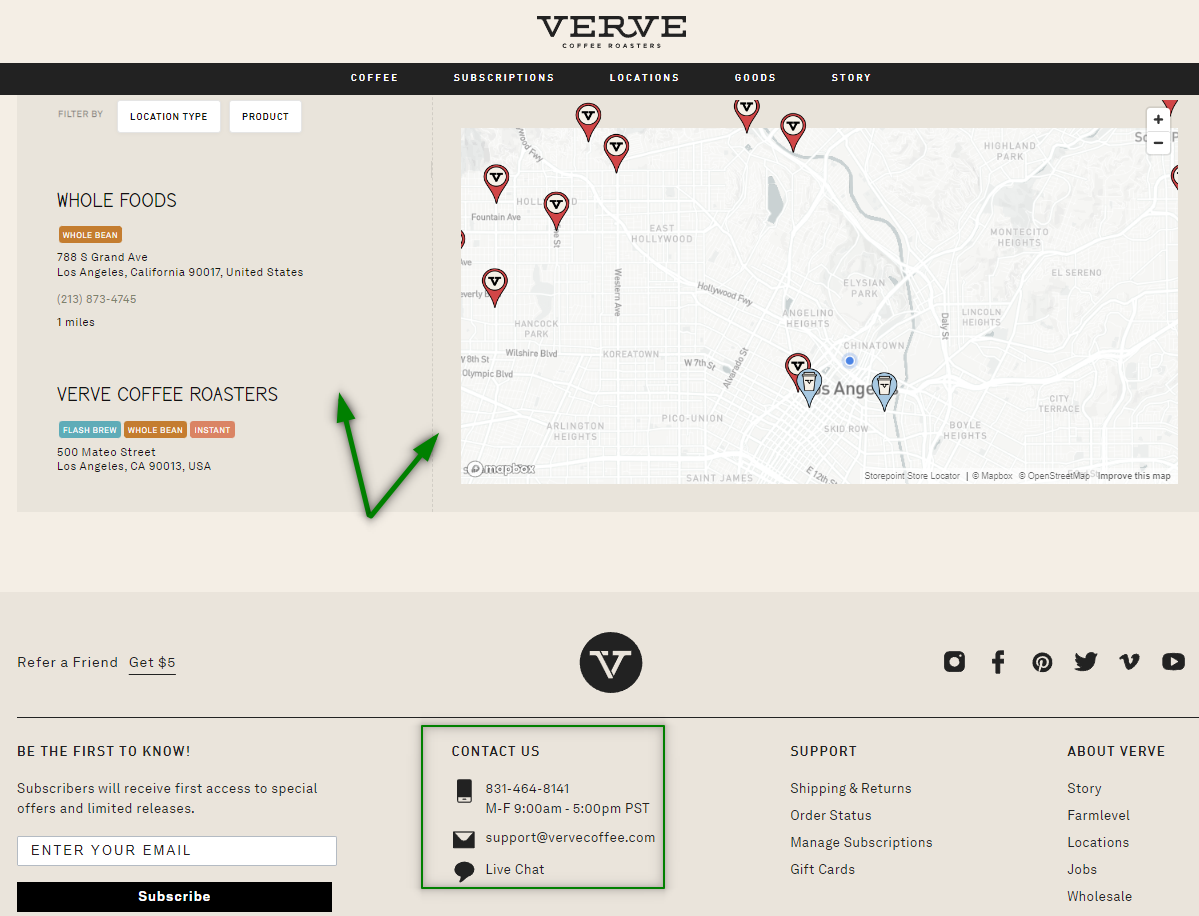Zoom in the map with plus button
The height and width of the screenshot is (916, 1199).
[x=1158, y=119]
